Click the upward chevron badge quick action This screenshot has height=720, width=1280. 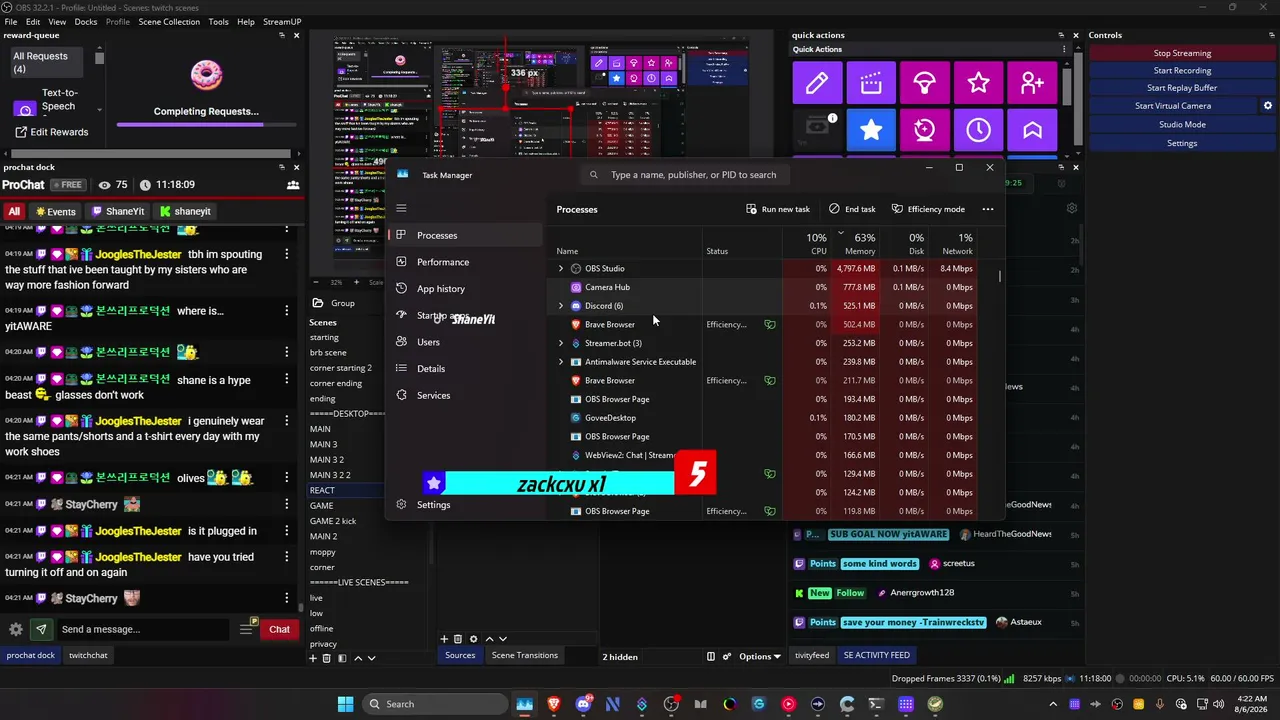click(1033, 130)
